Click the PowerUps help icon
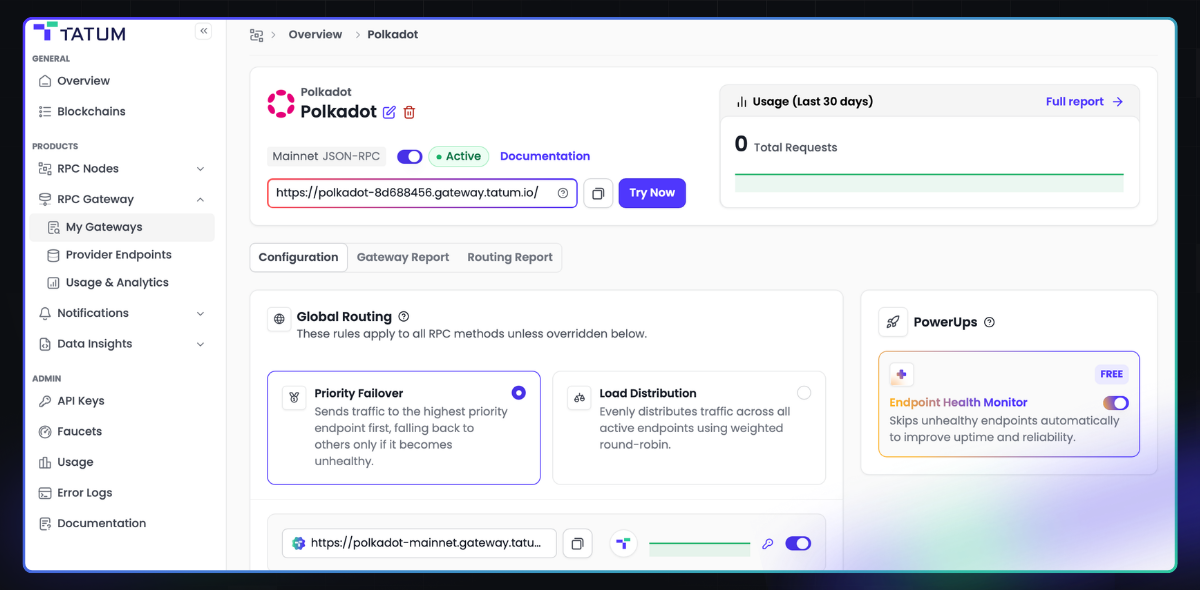Screen dimensions: 1200x590 point(989,323)
